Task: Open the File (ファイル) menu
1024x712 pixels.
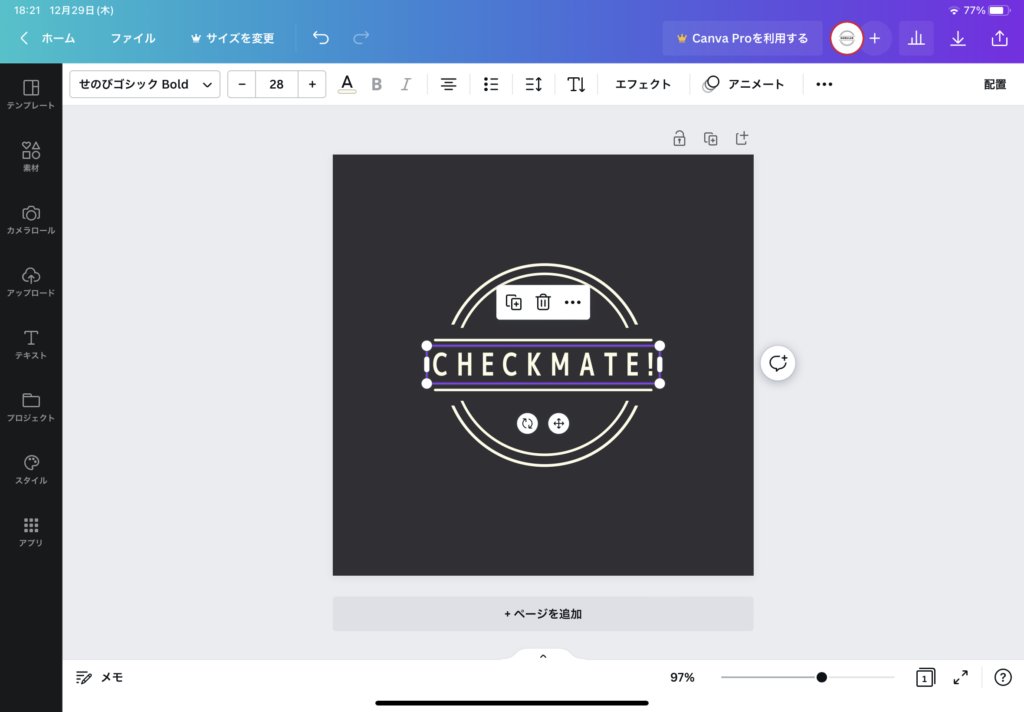Action: pos(132,38)
